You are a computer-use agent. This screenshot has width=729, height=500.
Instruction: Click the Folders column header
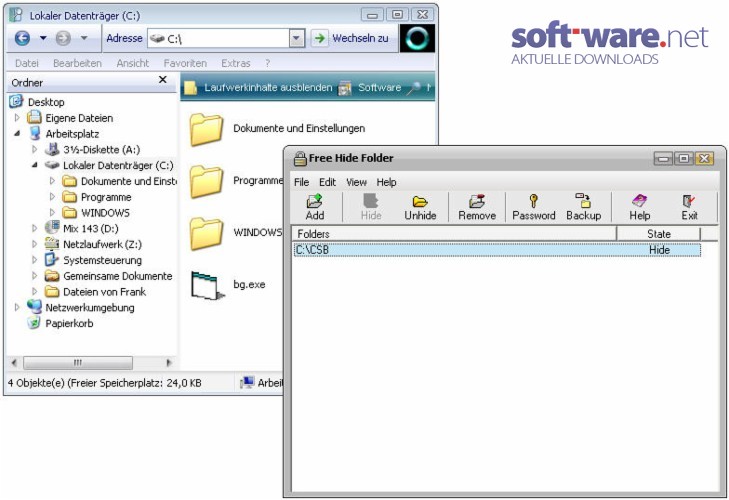pyautogui.click(x=454, y=234)
